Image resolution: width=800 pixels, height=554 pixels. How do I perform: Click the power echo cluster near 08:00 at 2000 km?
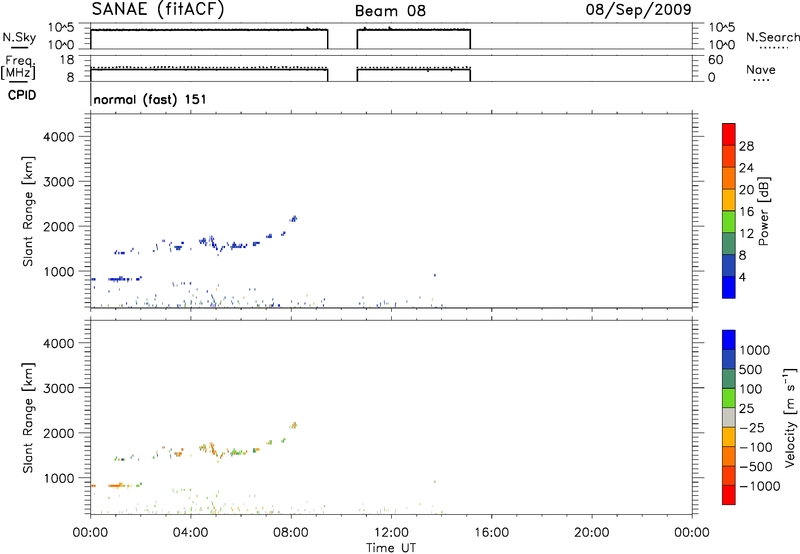pyautogui.click(x=293, y=219)
